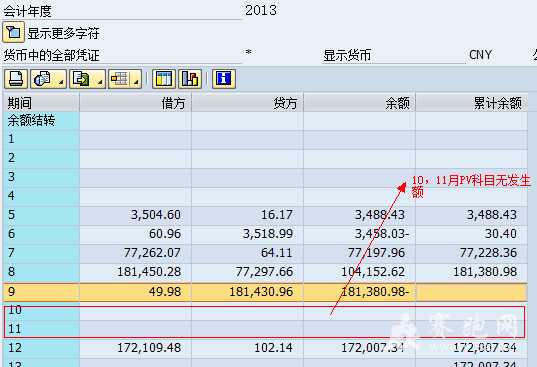Select period 10 row label

click(x=41, y=310)
